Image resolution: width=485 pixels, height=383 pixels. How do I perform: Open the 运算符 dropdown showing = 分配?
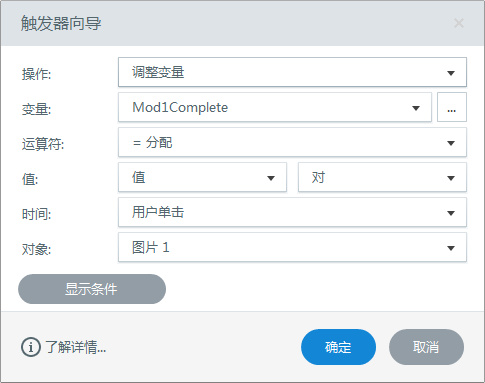292,142
